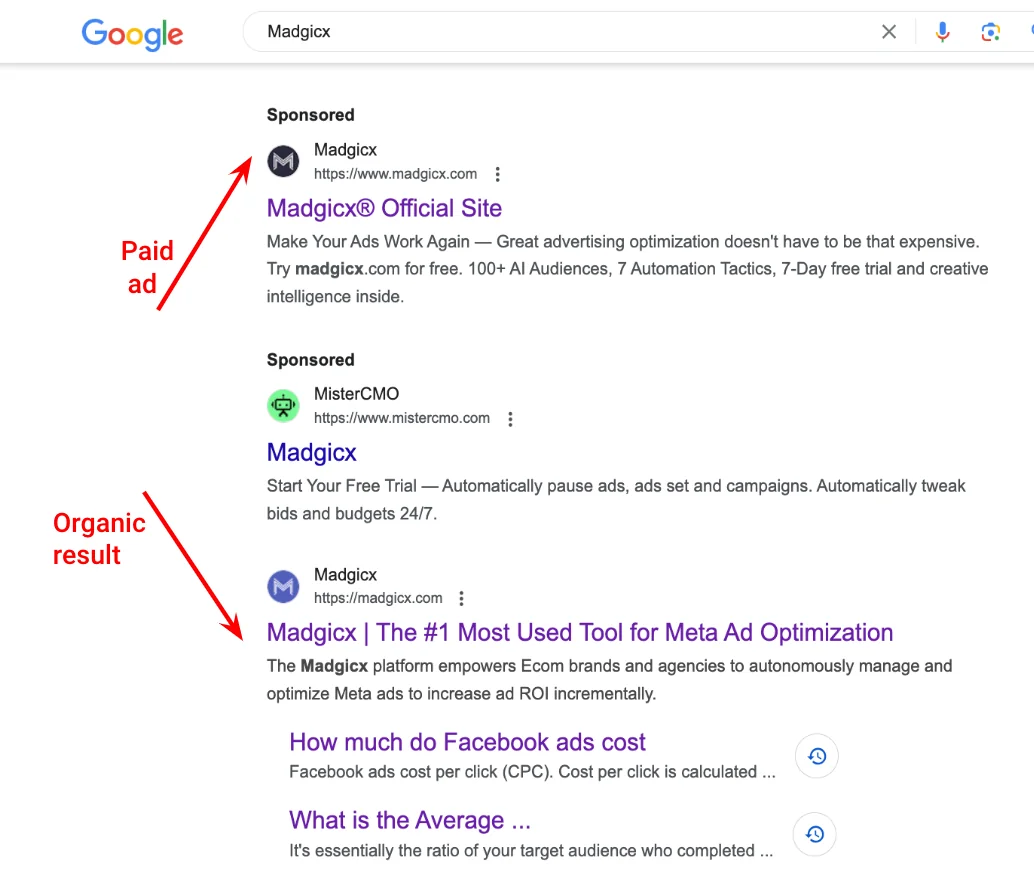Click the Start Your Free Trial description
This screenshot has height=876, width=1034.
click(616, 499)
